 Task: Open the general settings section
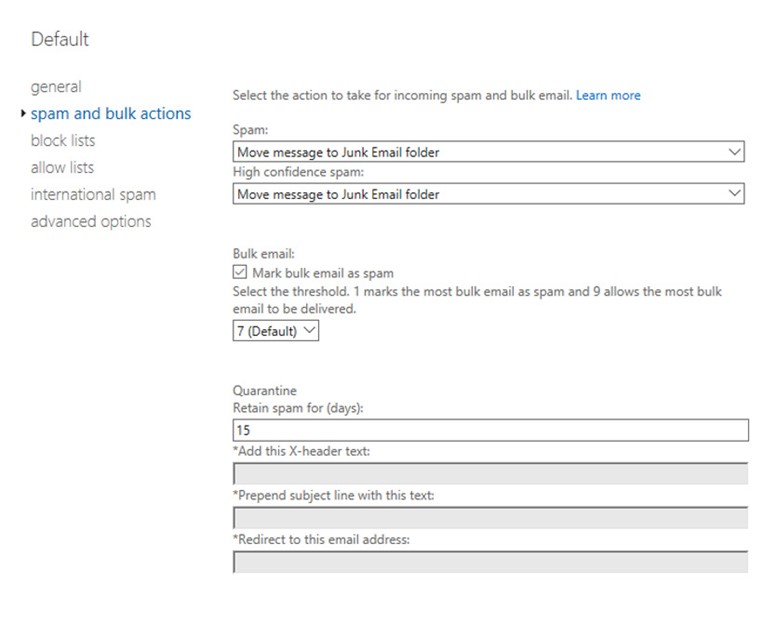(x=56, y=87)
